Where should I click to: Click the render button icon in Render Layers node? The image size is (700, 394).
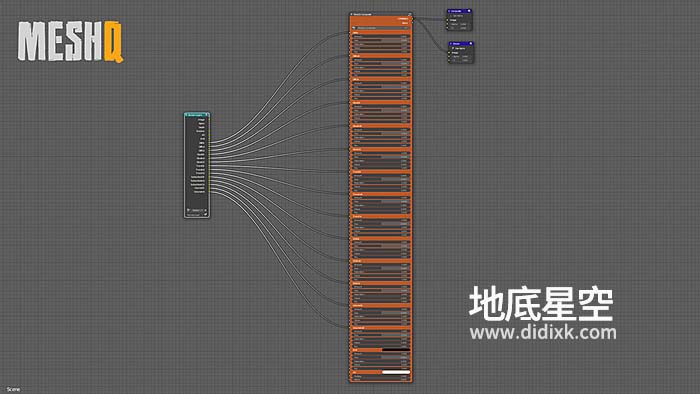[205, 214]
